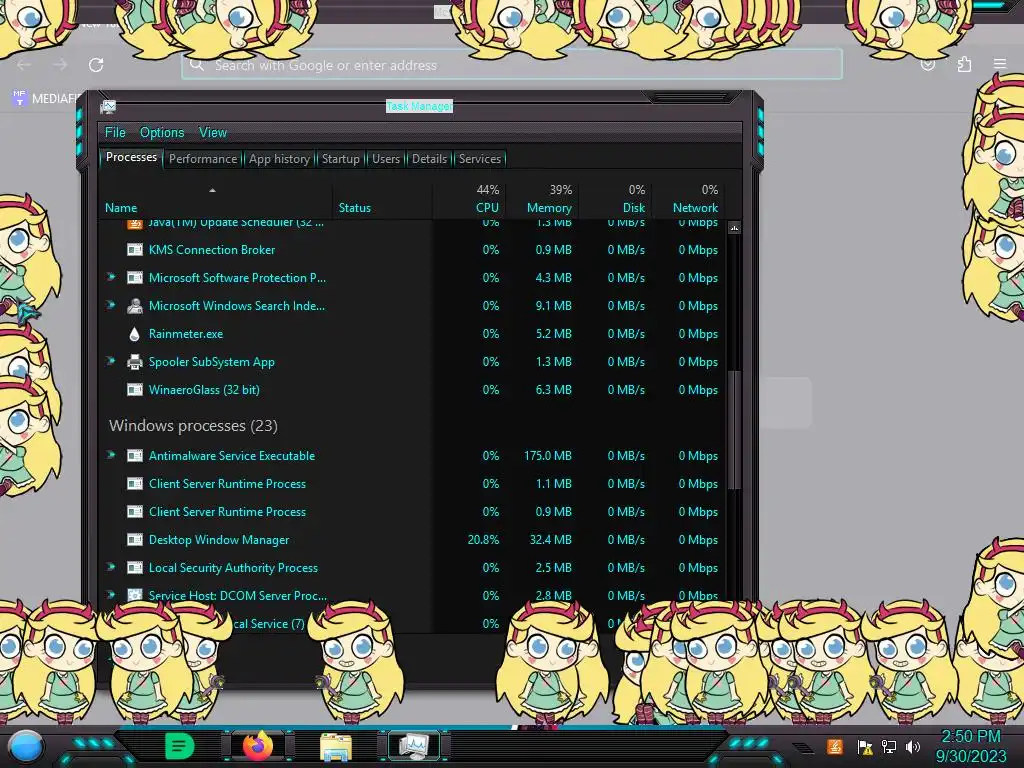
Task: Expand the Local Security Authority Process row
Action: tap(111, 568)
